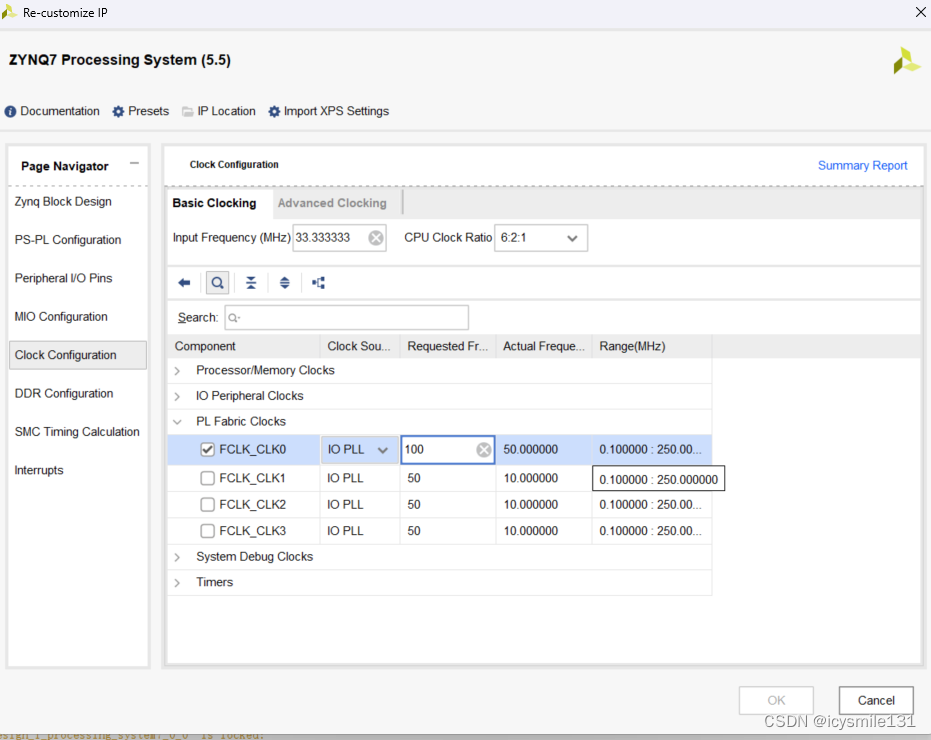Screen dimensions: 931x740
Task: Click FCLK_CLK3 IO PLL clock source cell
Action: pyautogui.click(x=360, y=531)
